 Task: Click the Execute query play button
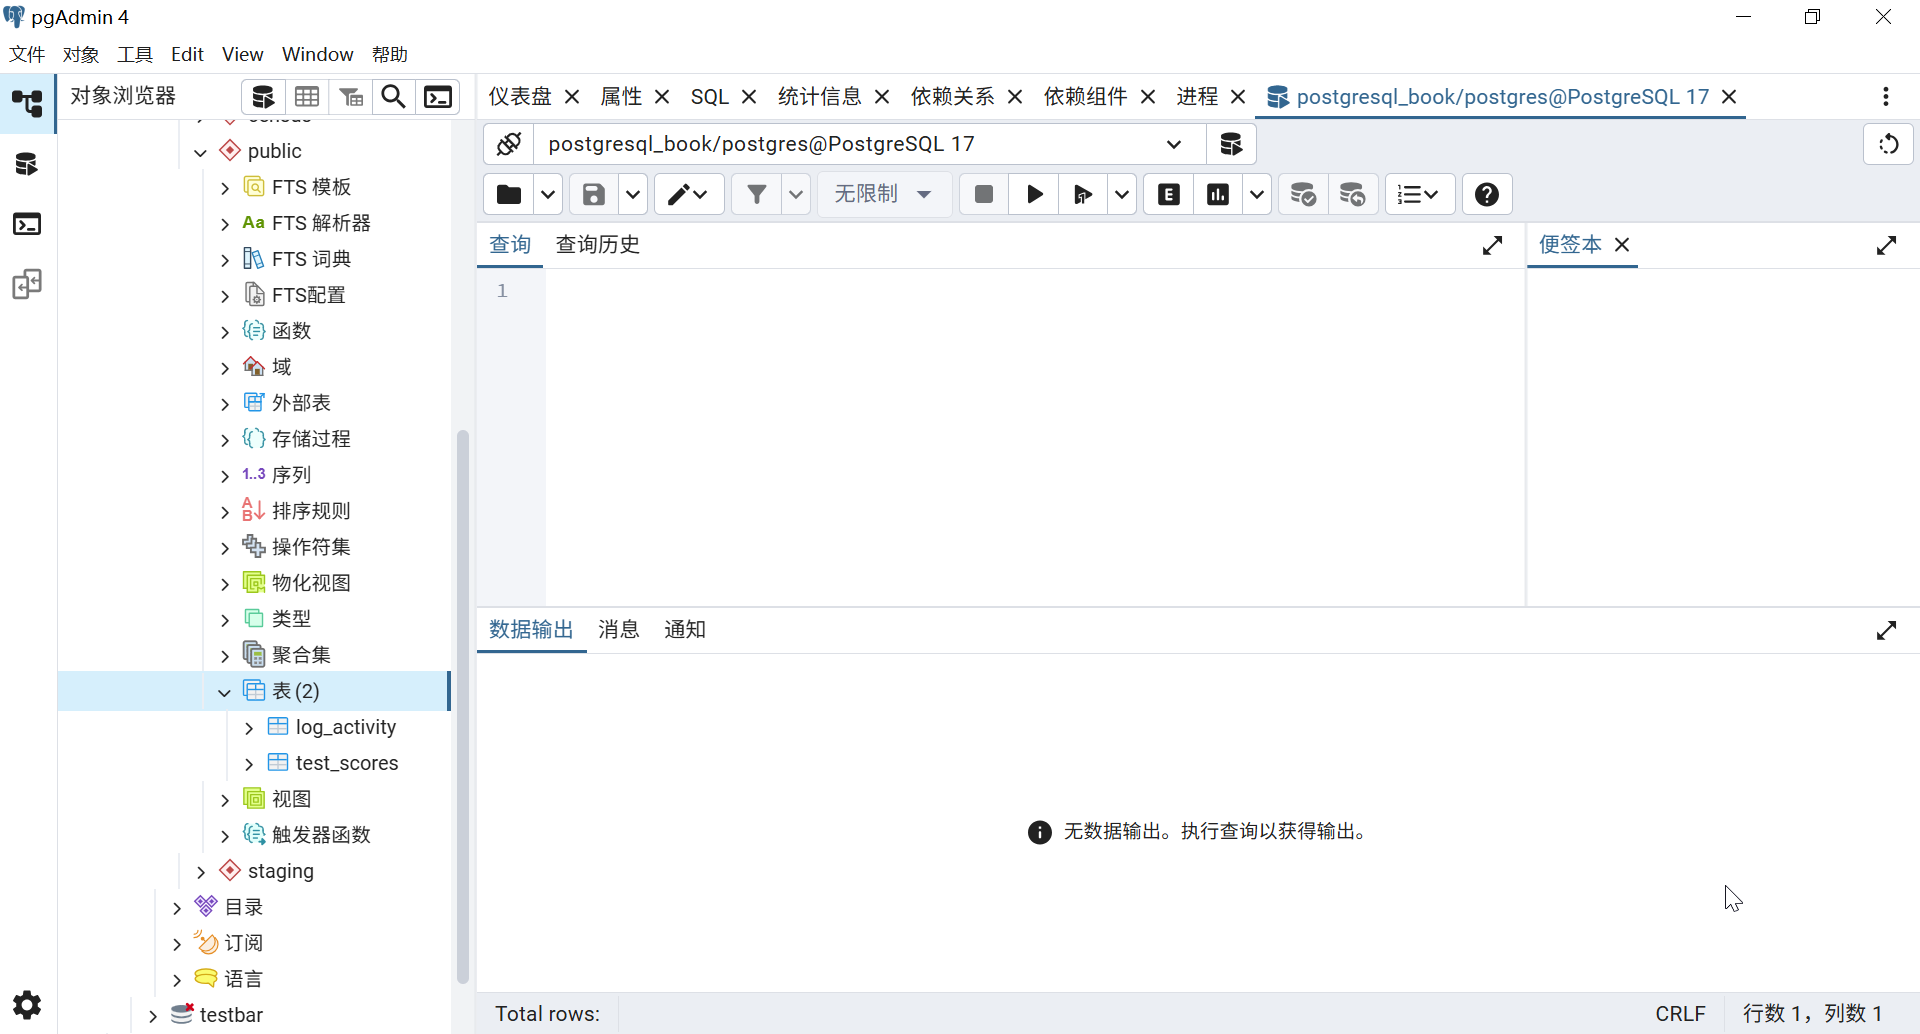click(1034, 194)
